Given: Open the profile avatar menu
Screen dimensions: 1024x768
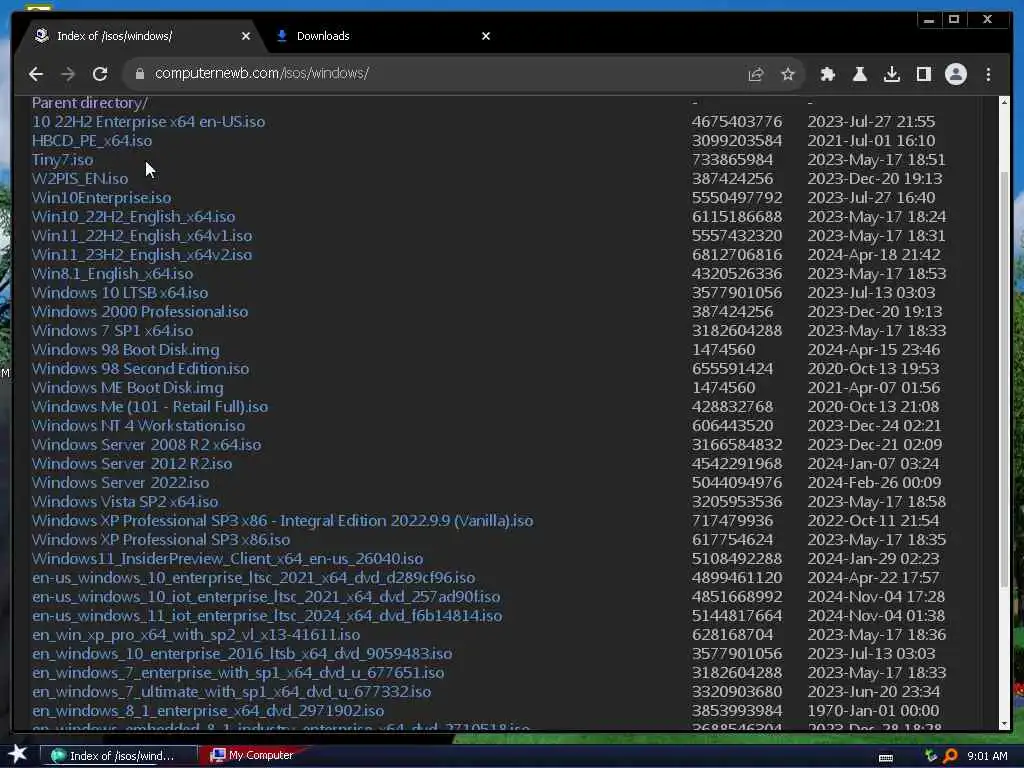Looking at the screenshot, I should click(955, 74).
